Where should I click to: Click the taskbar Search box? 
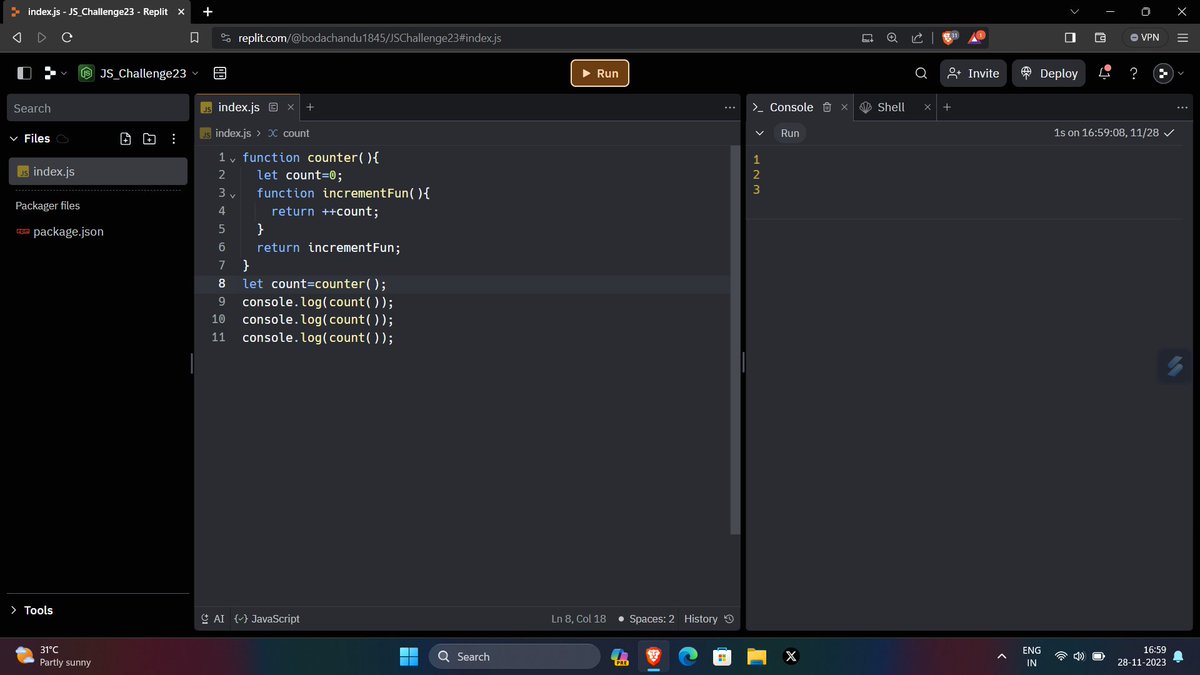[514, 656]
